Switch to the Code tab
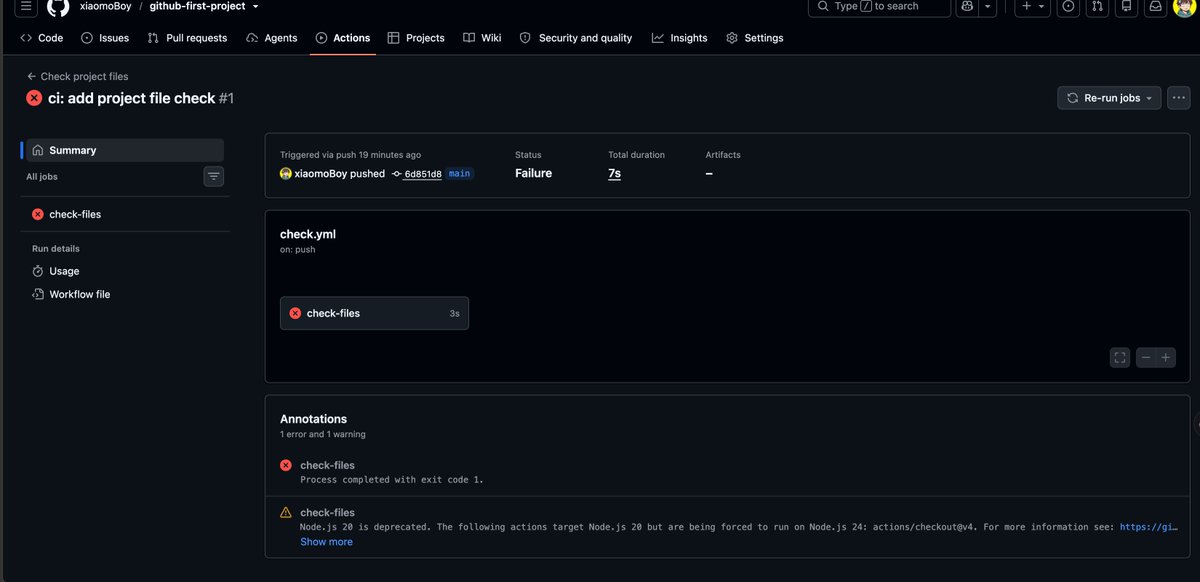 (42, 38)
